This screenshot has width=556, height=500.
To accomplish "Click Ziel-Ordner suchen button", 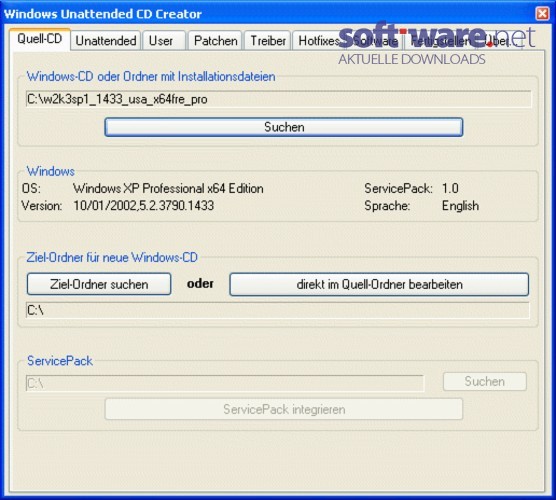I will pyautogui.click(x=99, y=284).
